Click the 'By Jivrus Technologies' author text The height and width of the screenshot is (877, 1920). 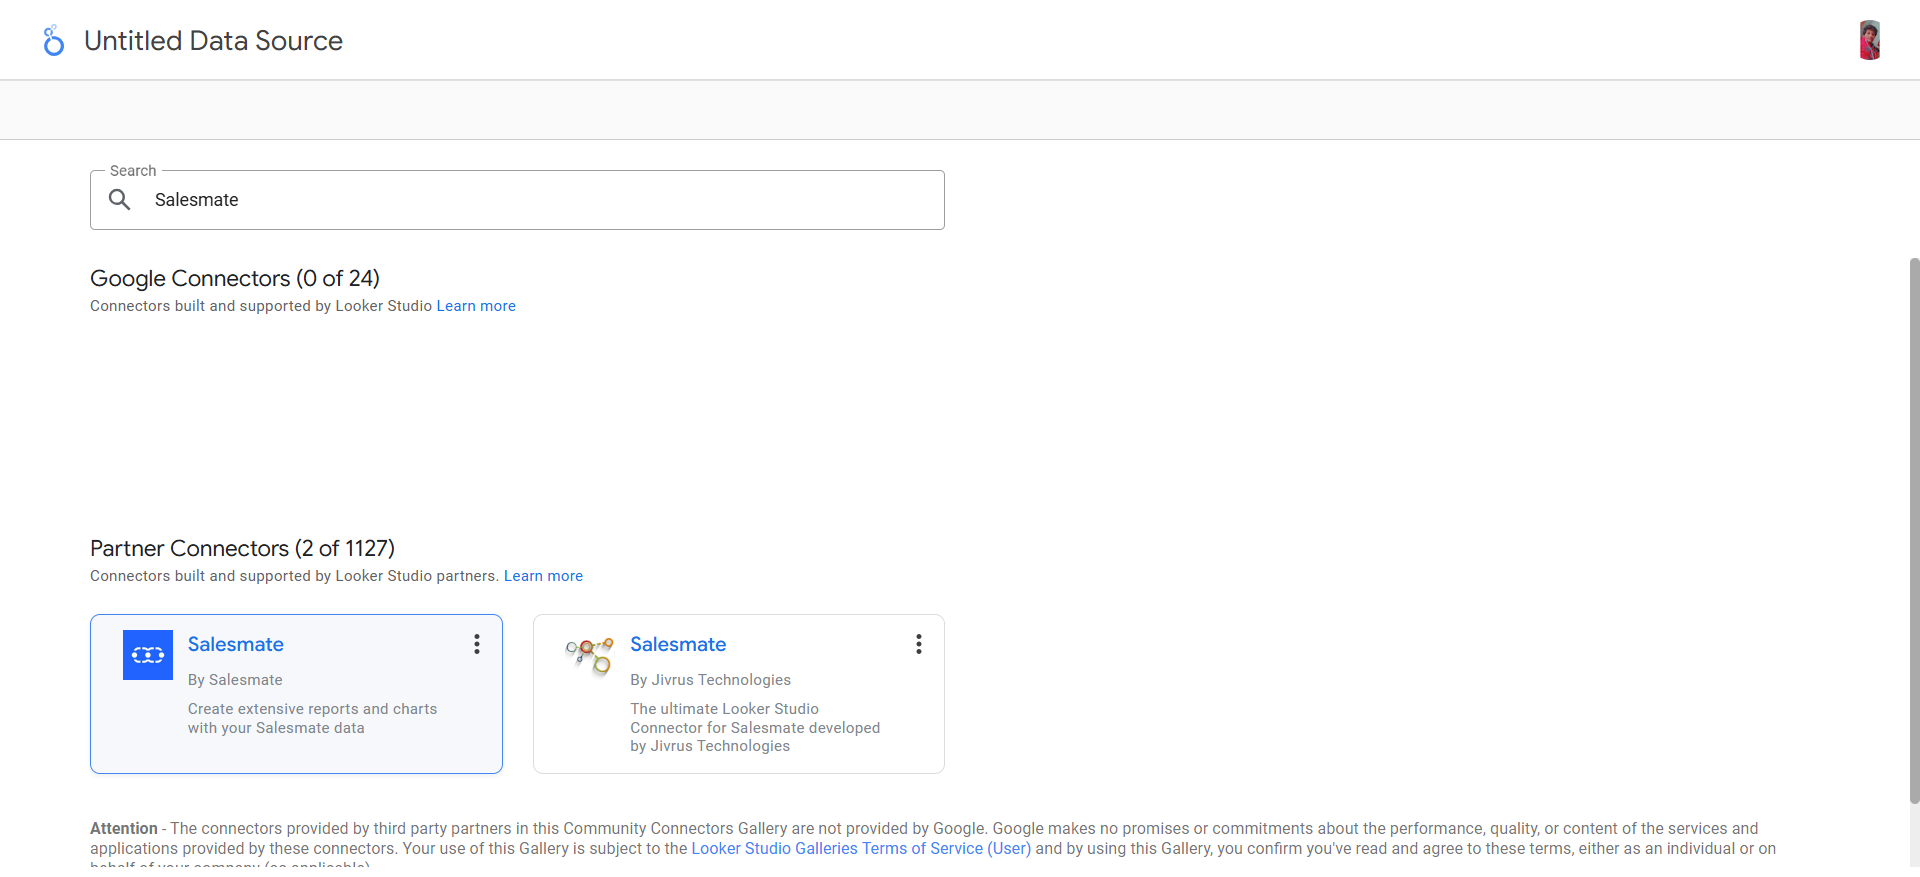710,680
